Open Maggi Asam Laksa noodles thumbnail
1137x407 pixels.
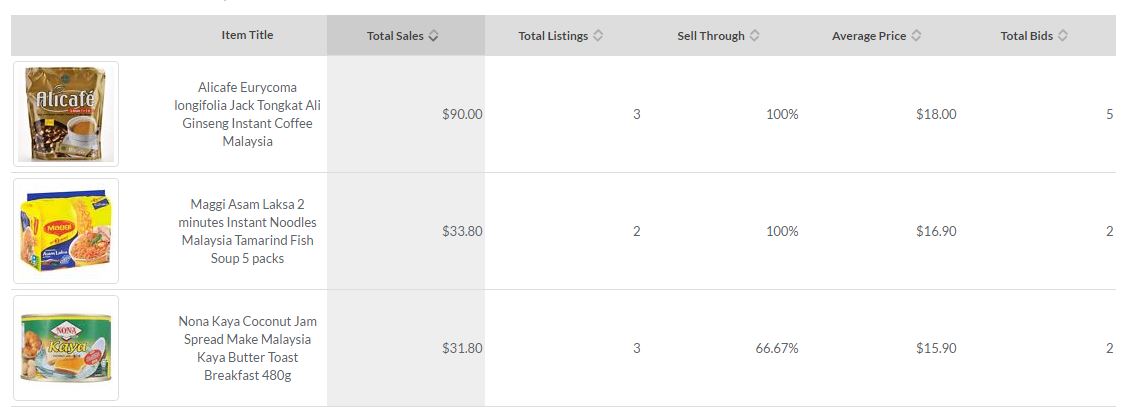tap(66, 231)
